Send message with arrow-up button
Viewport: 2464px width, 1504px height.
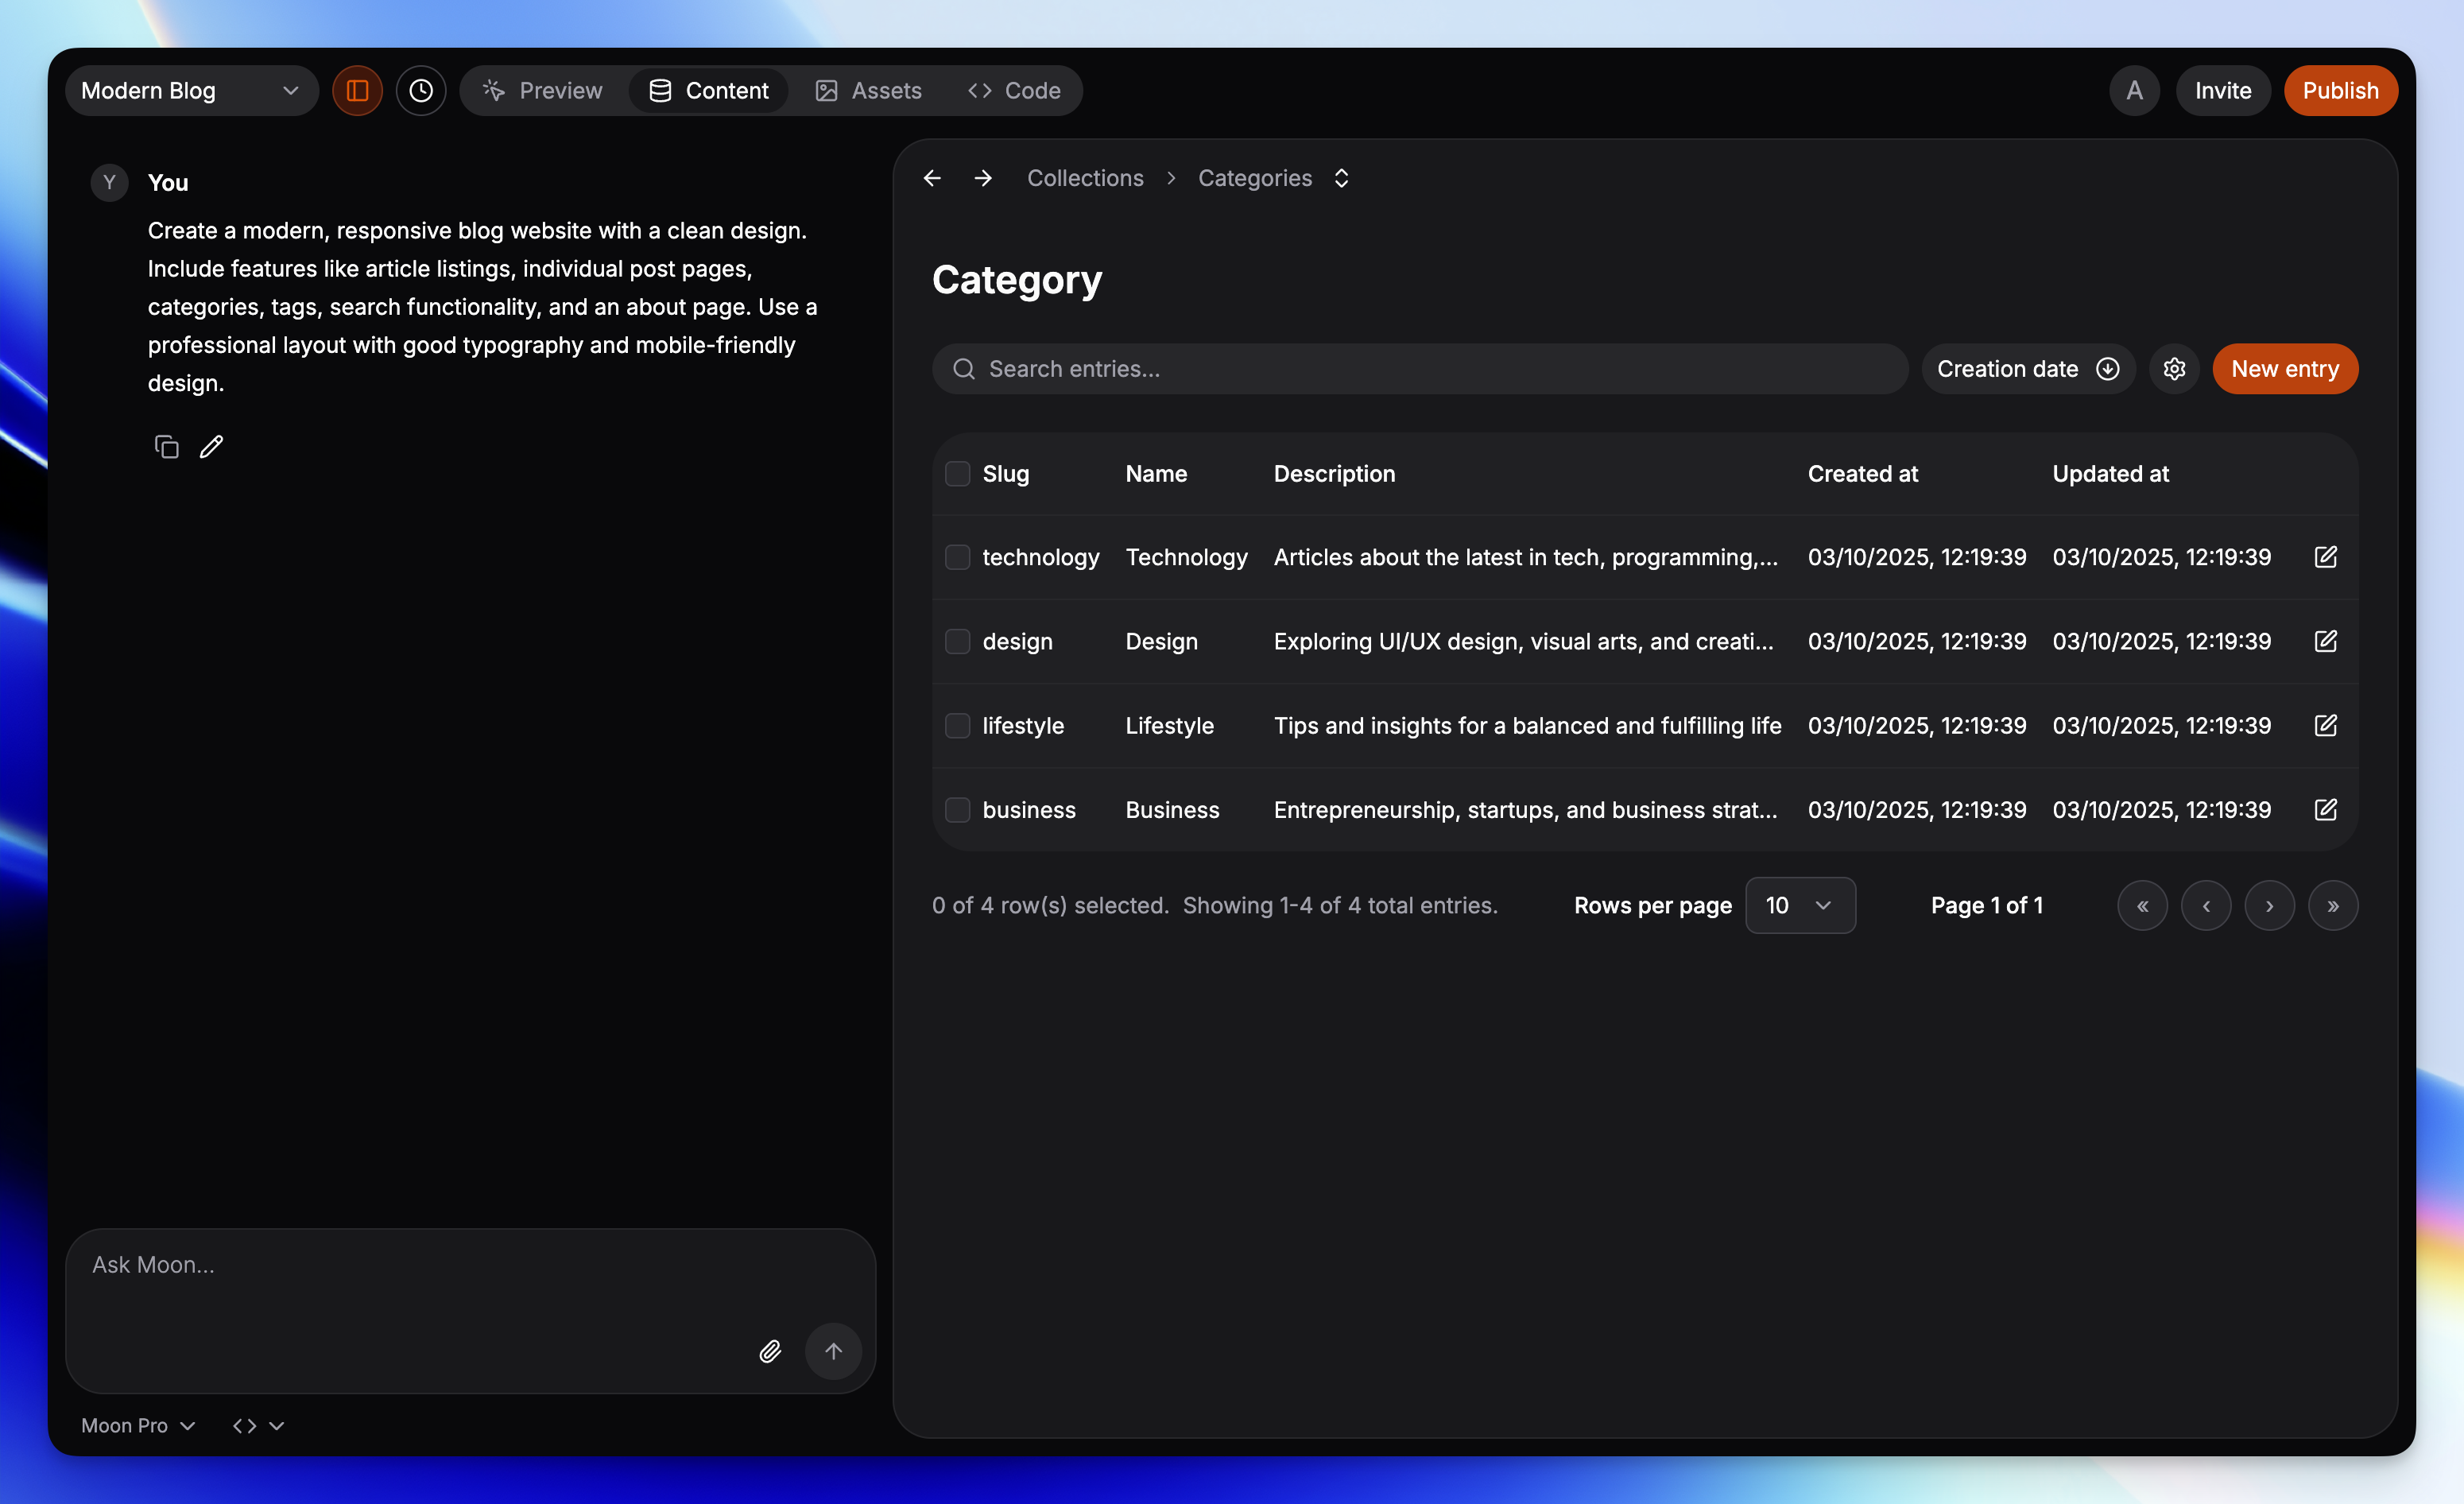[x=833, y=1351]
